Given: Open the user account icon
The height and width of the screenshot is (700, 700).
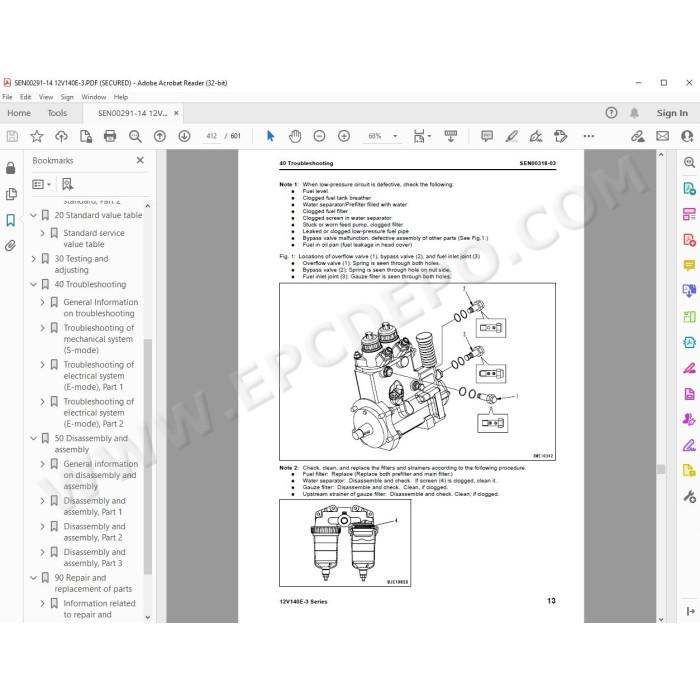Looking at the screenshot, I should pyautogui.click(x=688, y=136).
